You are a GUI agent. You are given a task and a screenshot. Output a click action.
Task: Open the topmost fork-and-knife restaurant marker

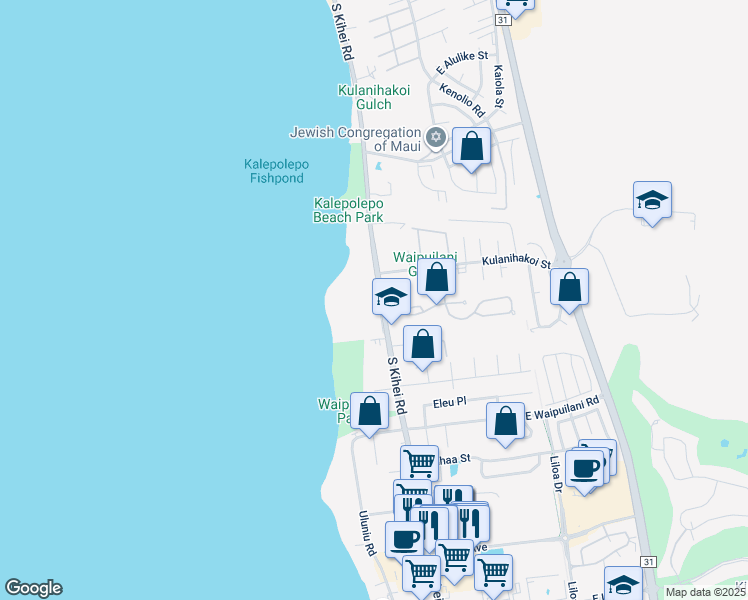click(x=454, y=495)
